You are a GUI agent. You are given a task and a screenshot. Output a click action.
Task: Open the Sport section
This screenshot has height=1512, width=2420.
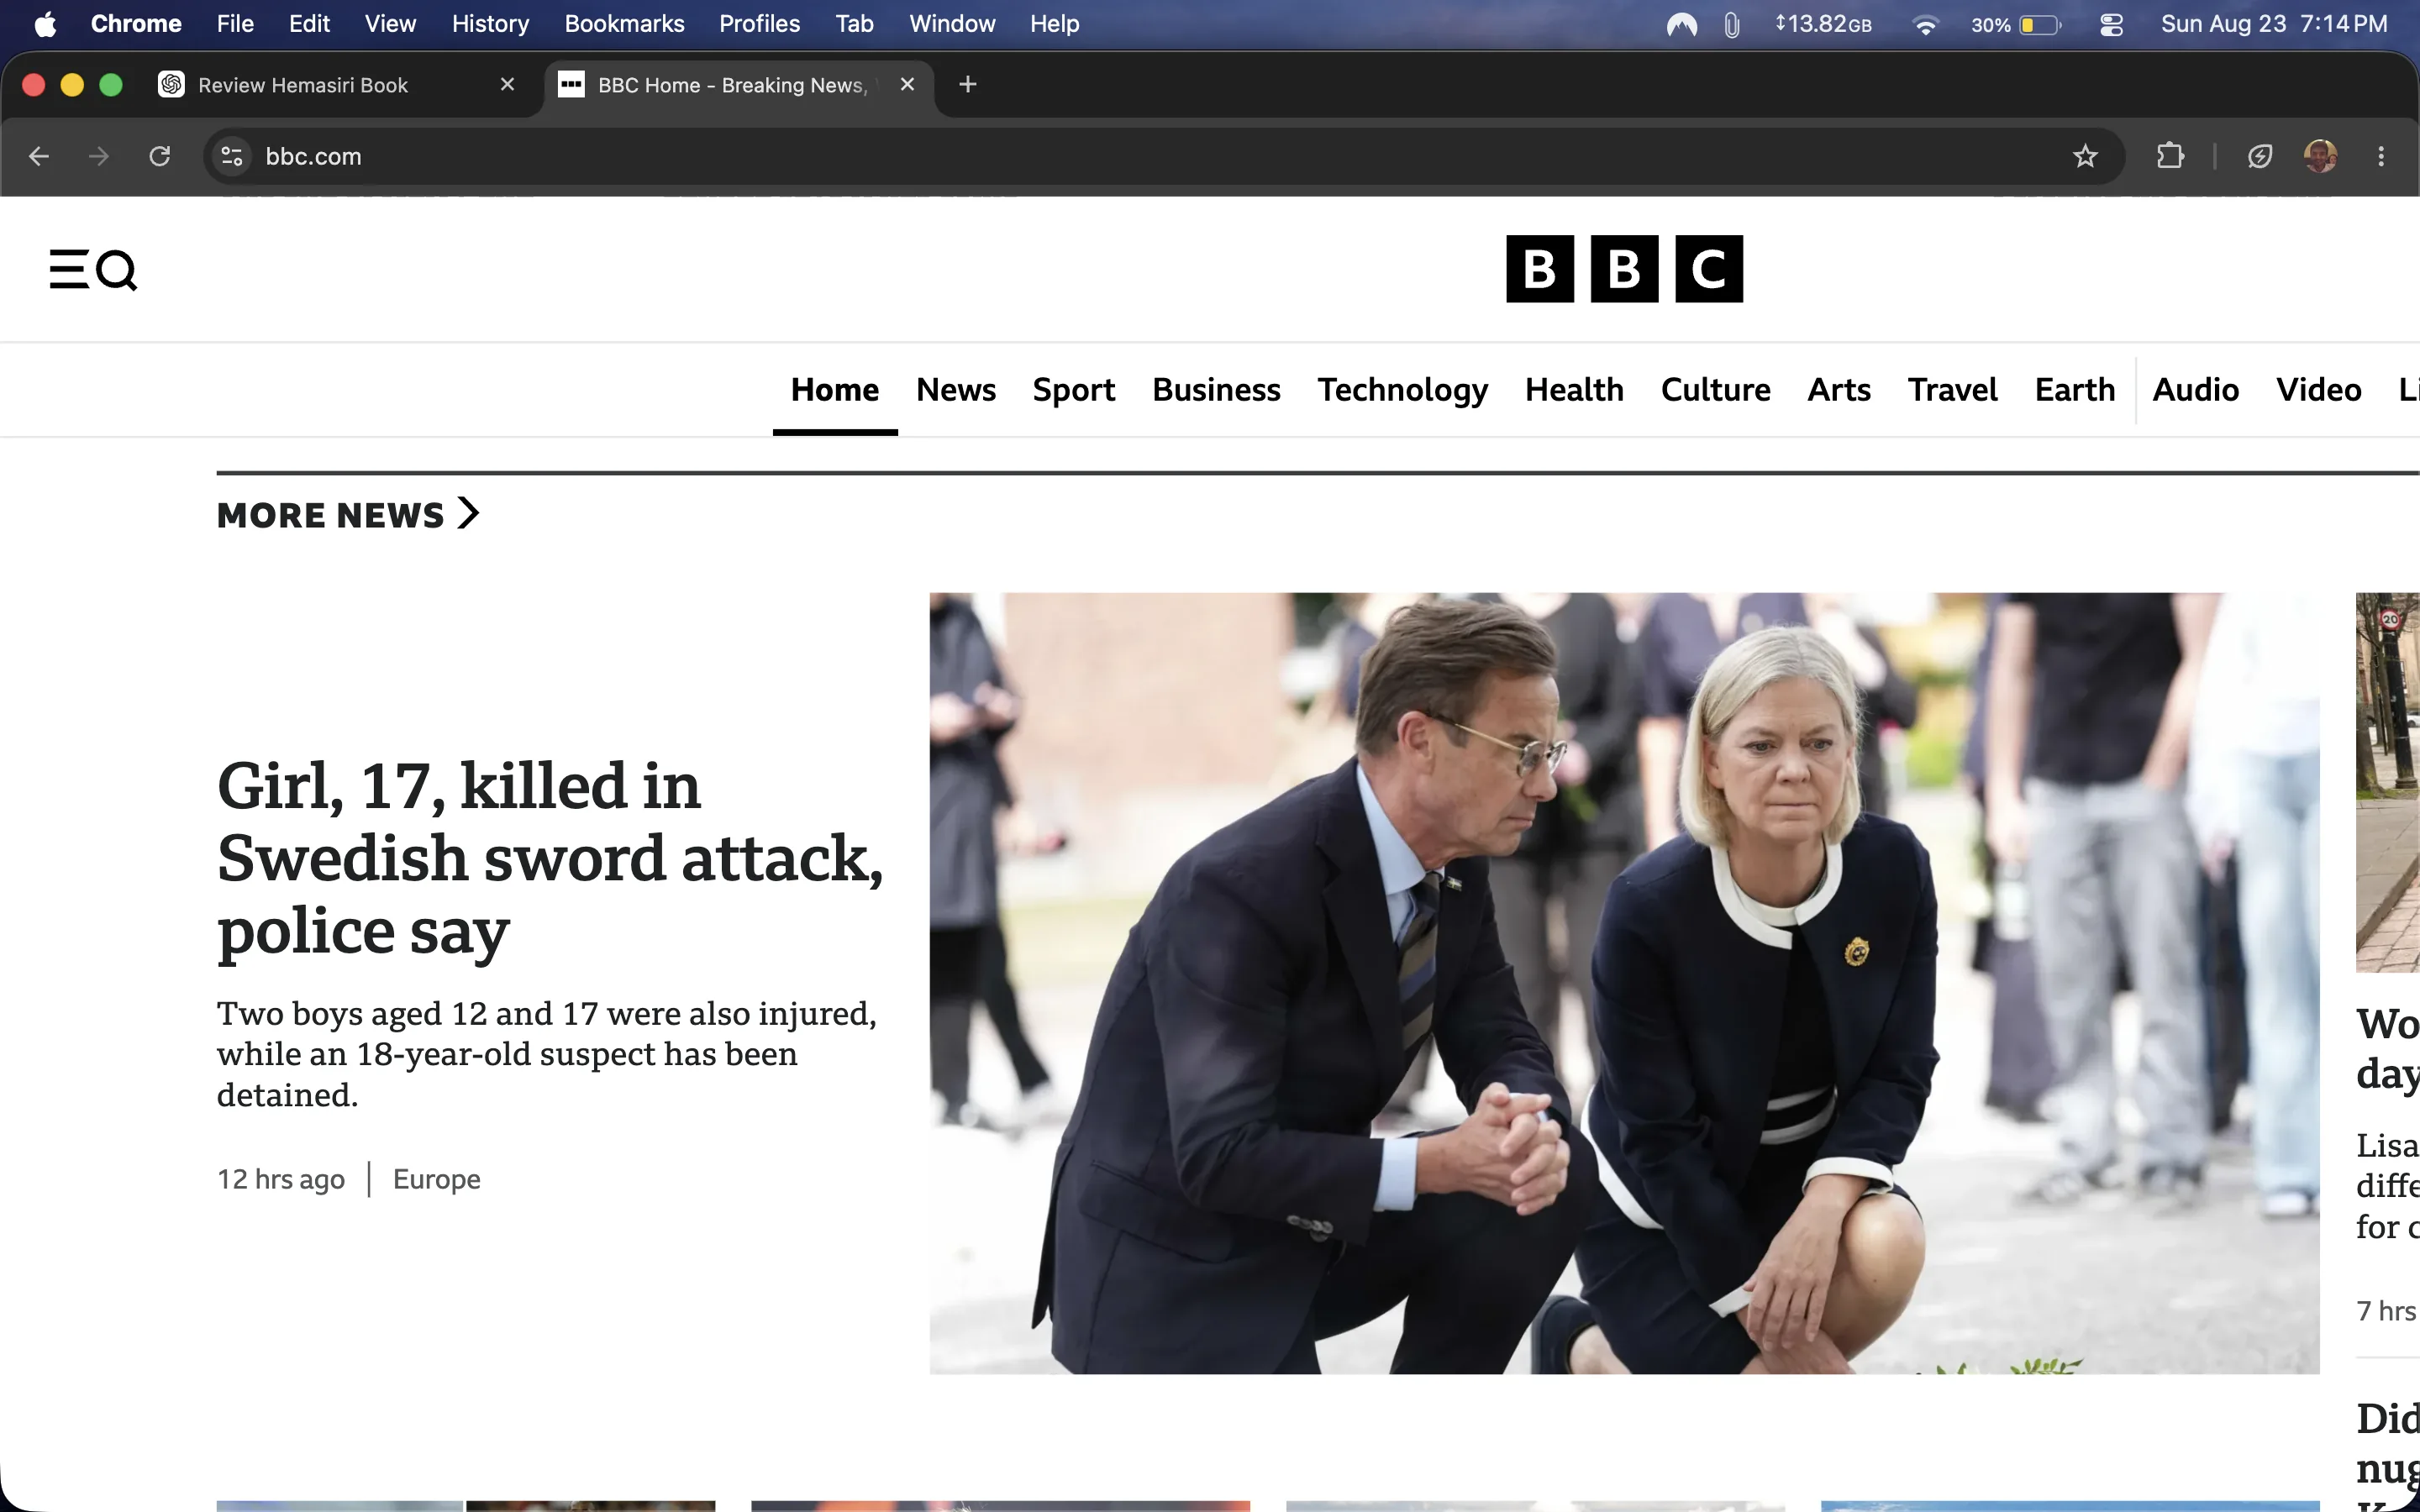coord(1073,390)
